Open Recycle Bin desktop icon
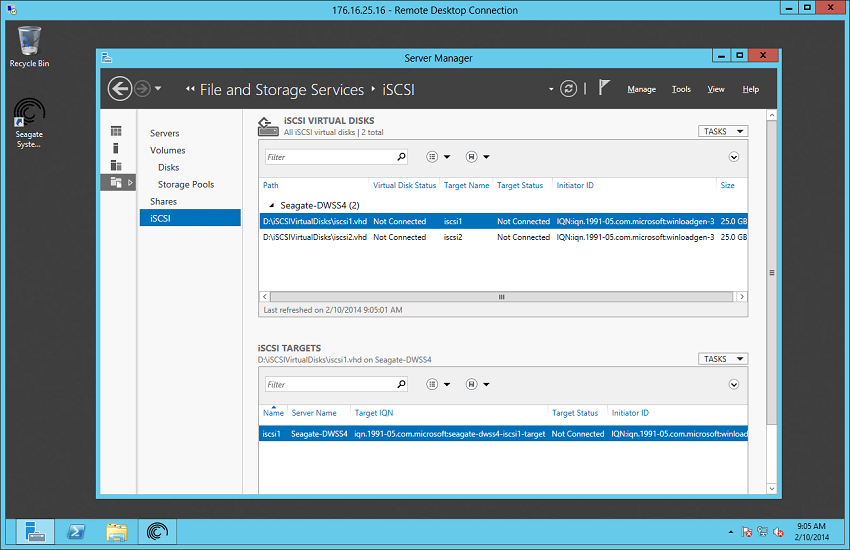This screenshot has height=550, width=850. (x=29, y=47)
